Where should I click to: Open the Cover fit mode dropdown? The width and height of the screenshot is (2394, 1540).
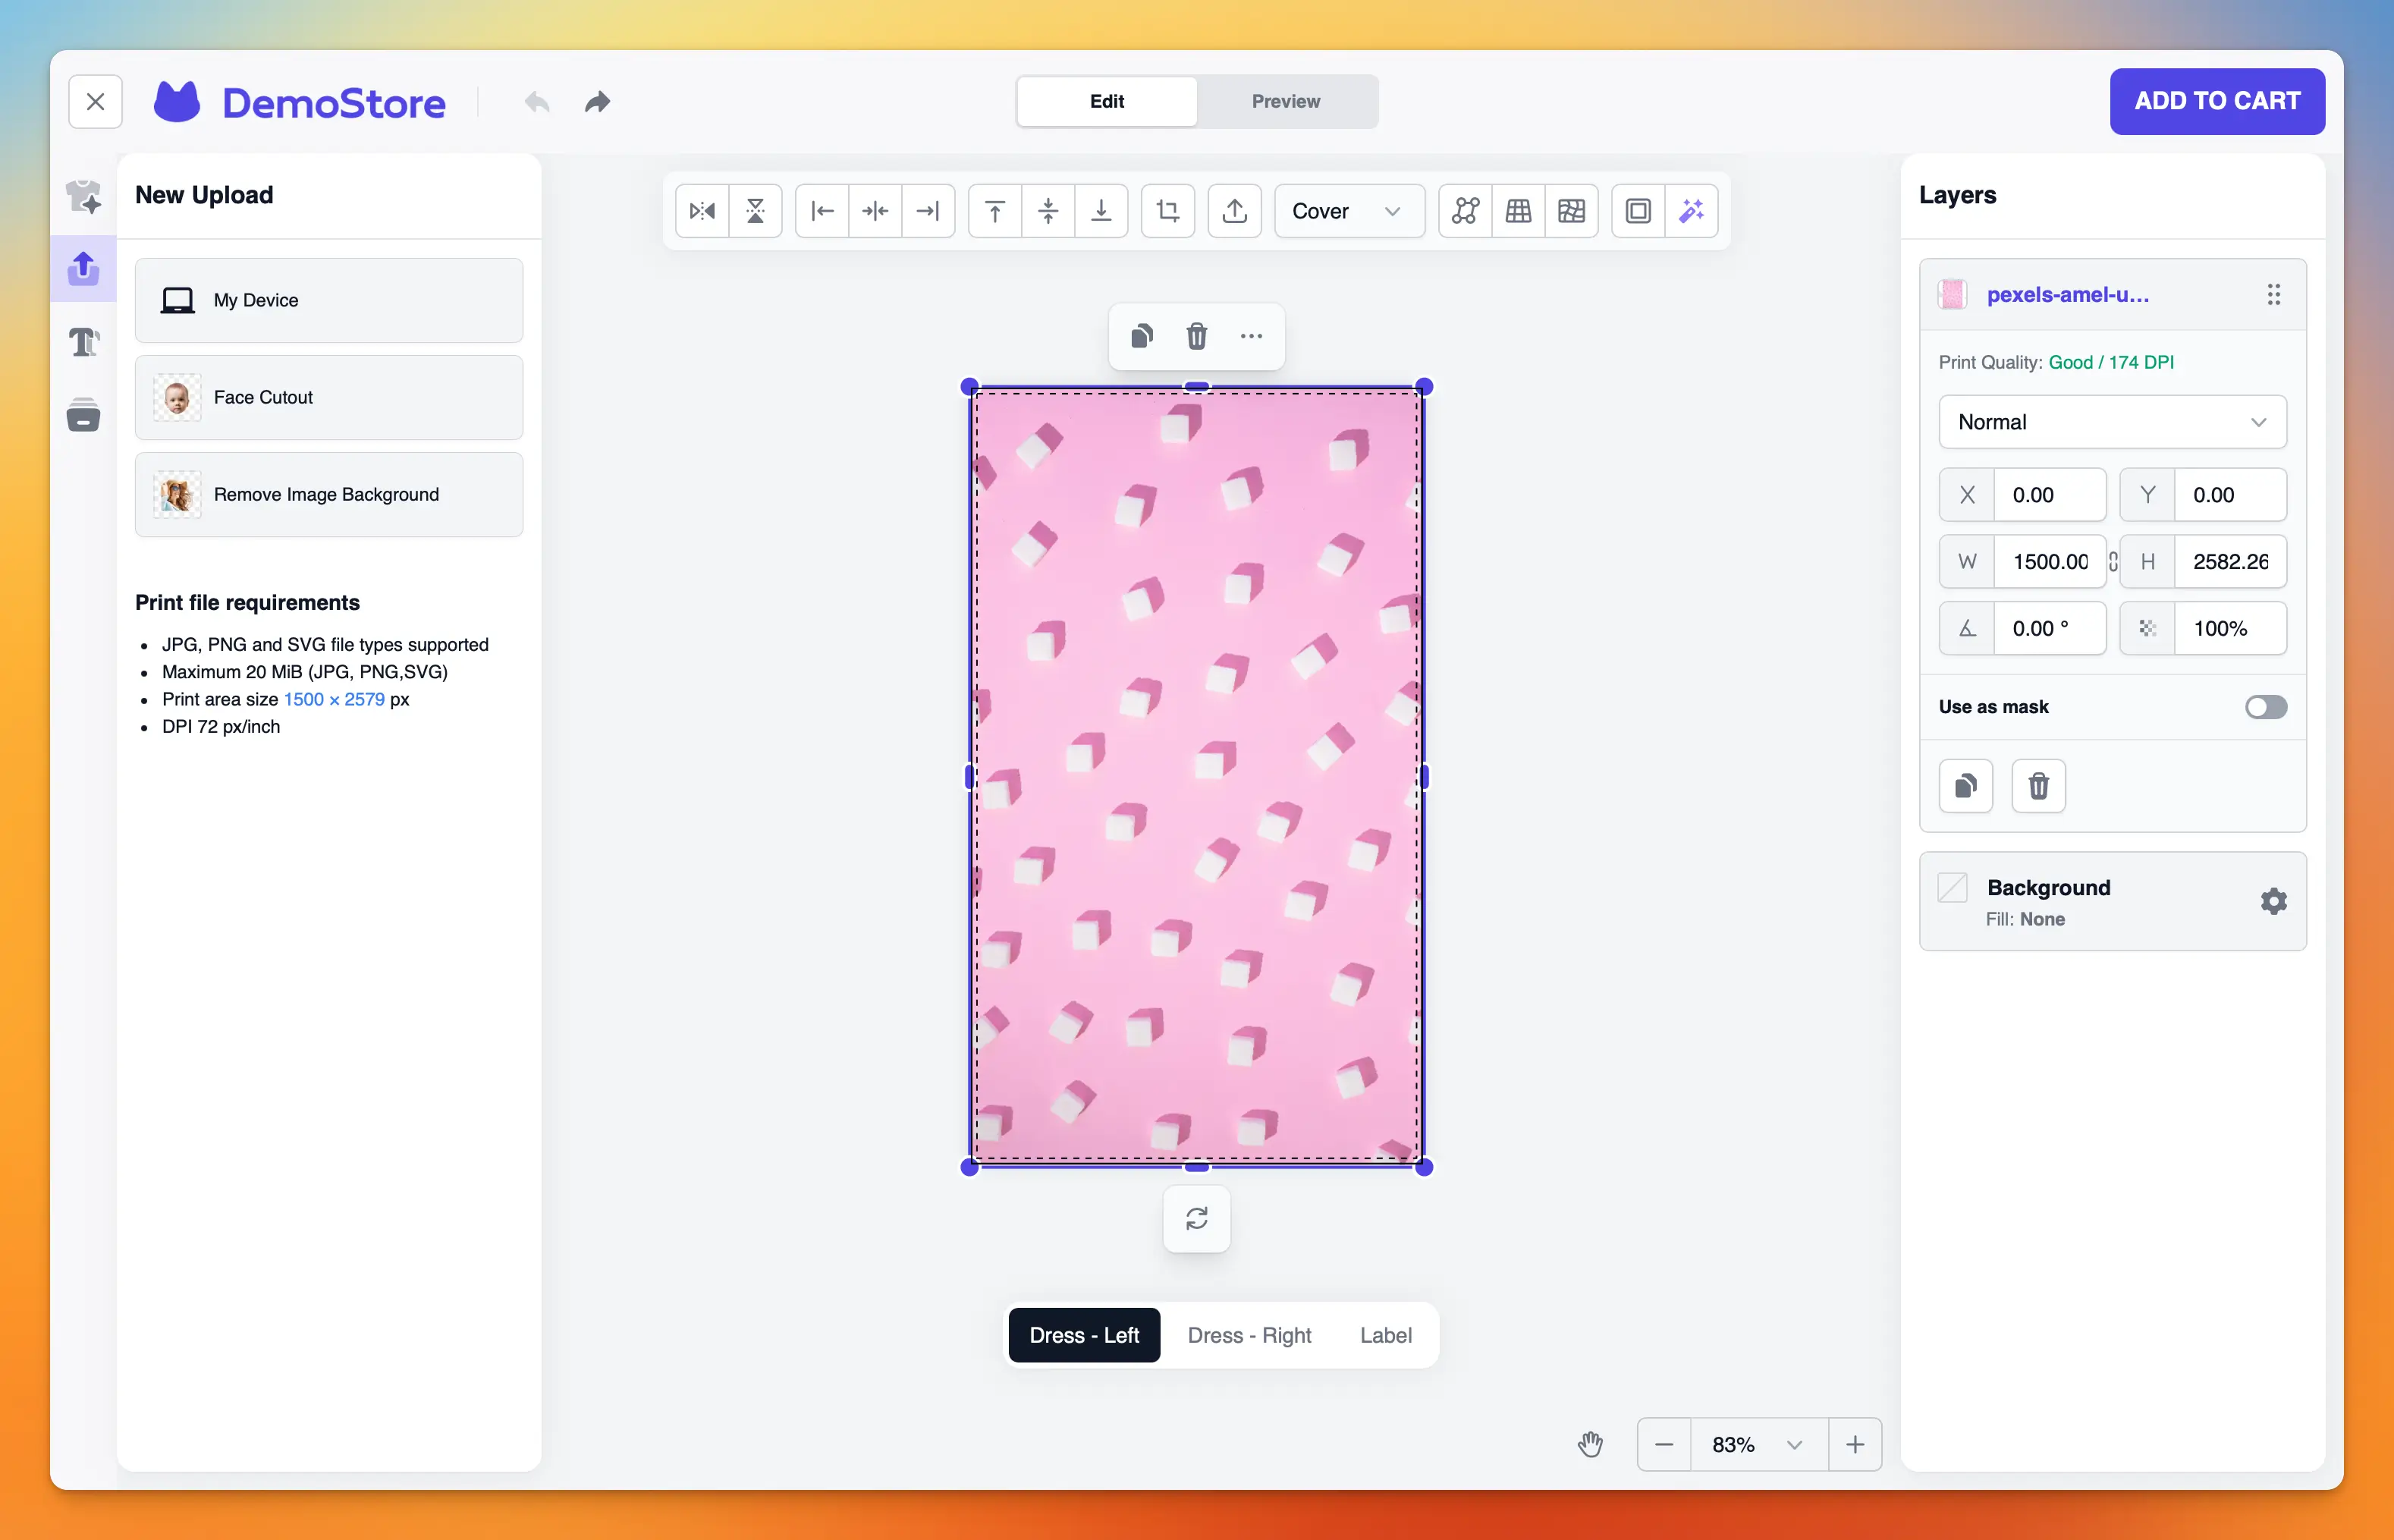coord(1348,211)
